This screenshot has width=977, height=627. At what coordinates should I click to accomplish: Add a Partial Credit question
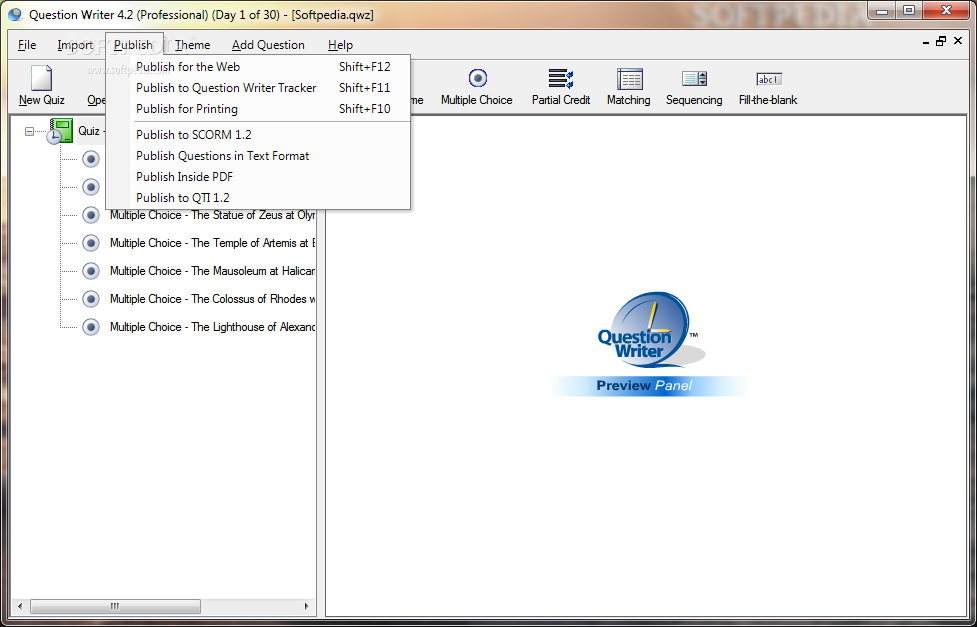[x=561, y=85]
